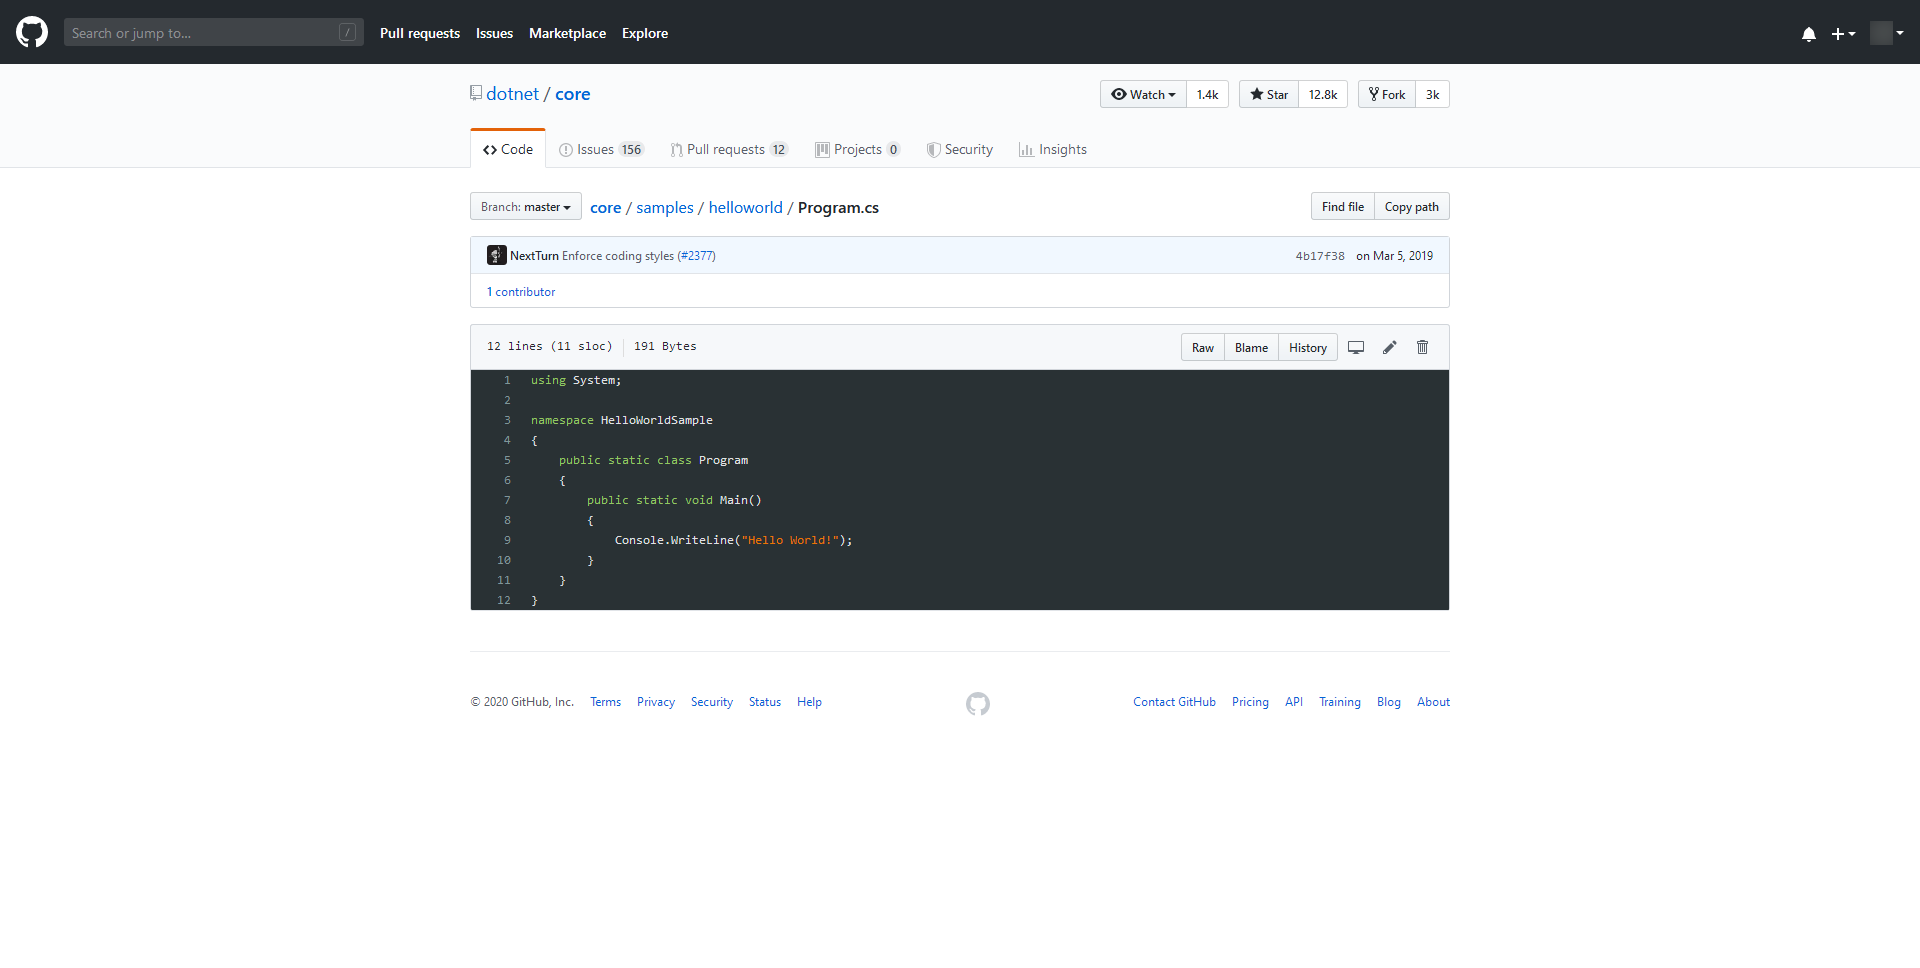
Task: View the 3k forks count
Action: (1432, 94)
